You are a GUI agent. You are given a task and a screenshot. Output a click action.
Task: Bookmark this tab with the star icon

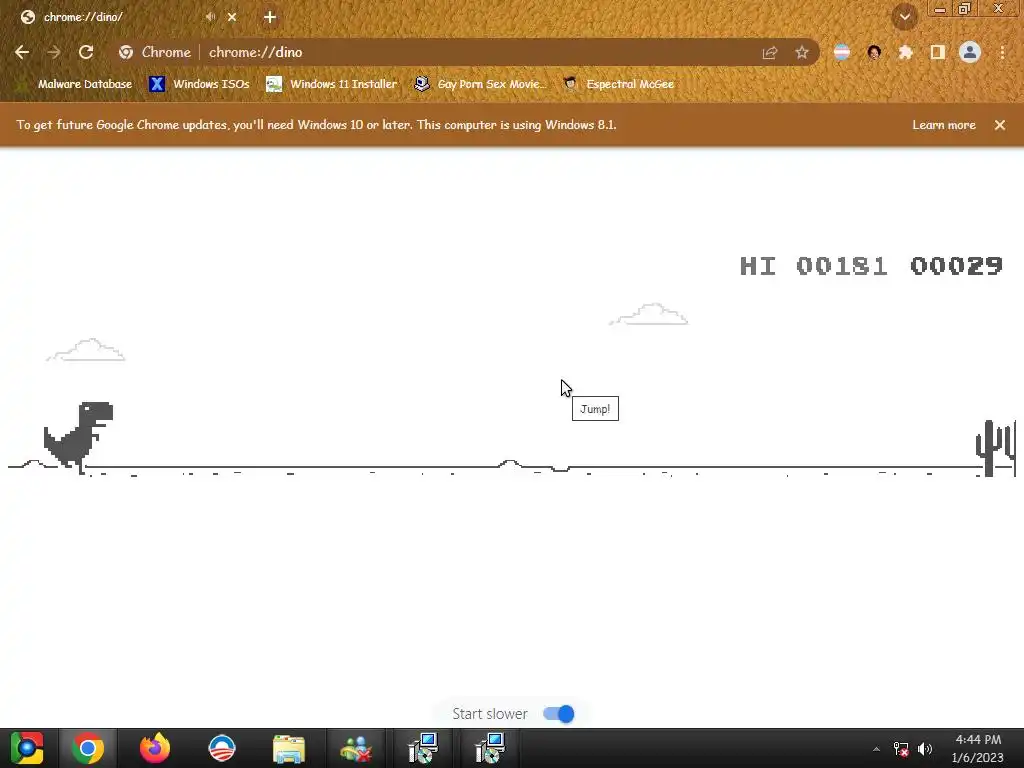pyautogui.click(x=802, y=52)
